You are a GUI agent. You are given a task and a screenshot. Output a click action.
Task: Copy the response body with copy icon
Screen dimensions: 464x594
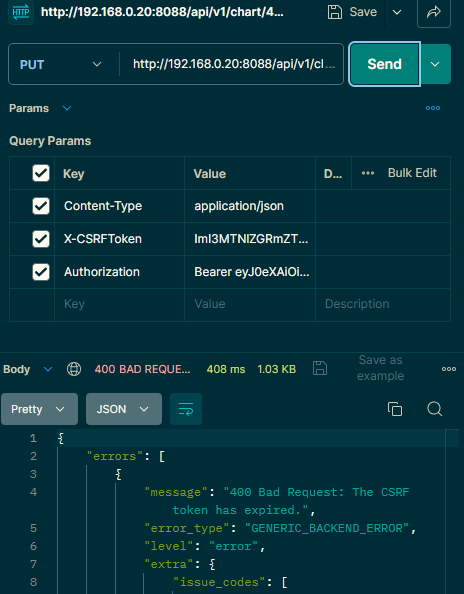(395, 409)
